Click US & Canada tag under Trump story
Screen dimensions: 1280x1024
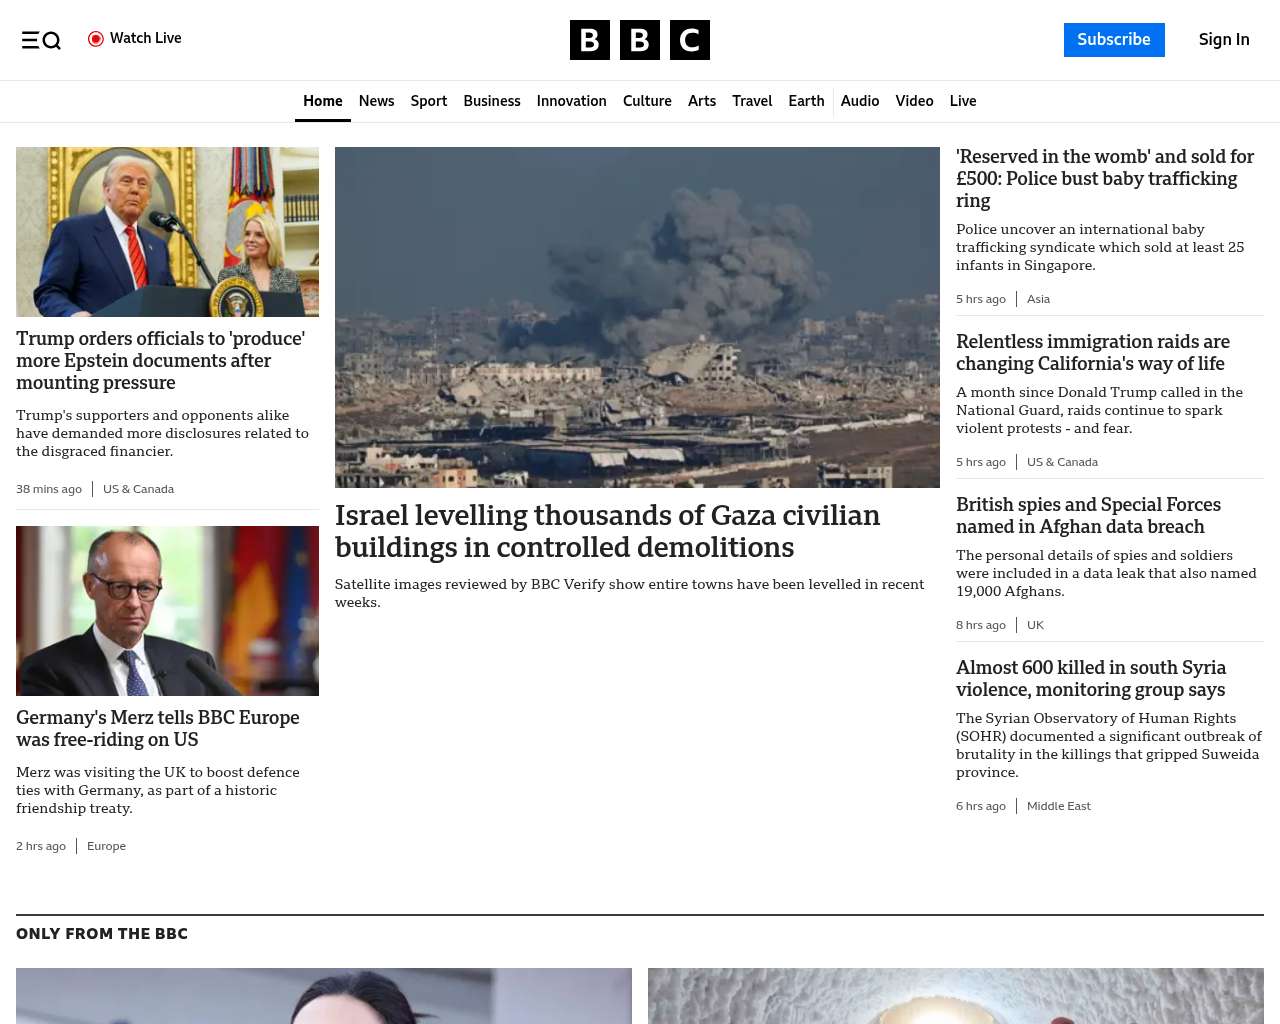[x=139, y=489]
